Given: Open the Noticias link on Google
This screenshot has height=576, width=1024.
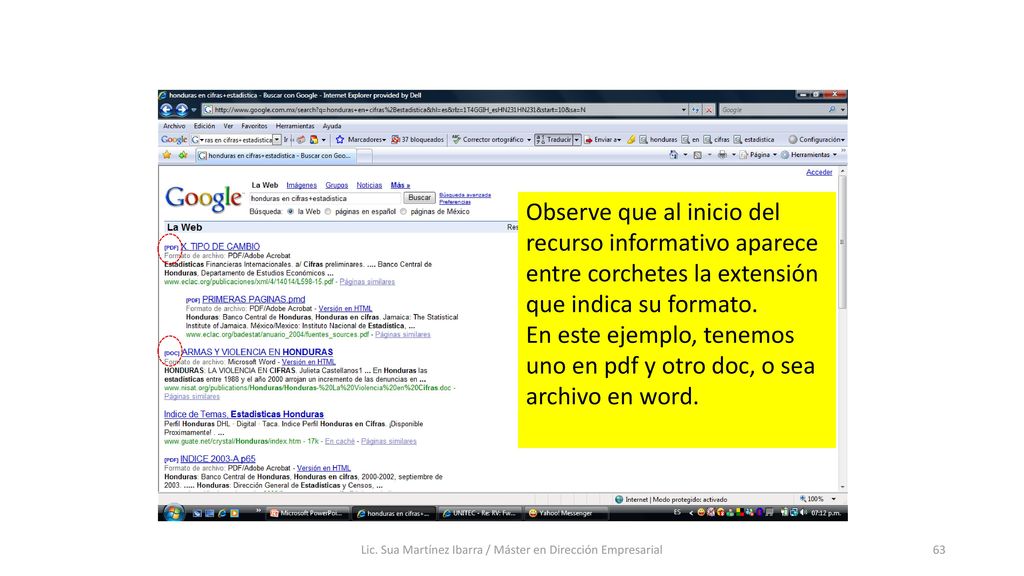Looking at the screenshot, I should pyautogui.click(x=369, y=185).
